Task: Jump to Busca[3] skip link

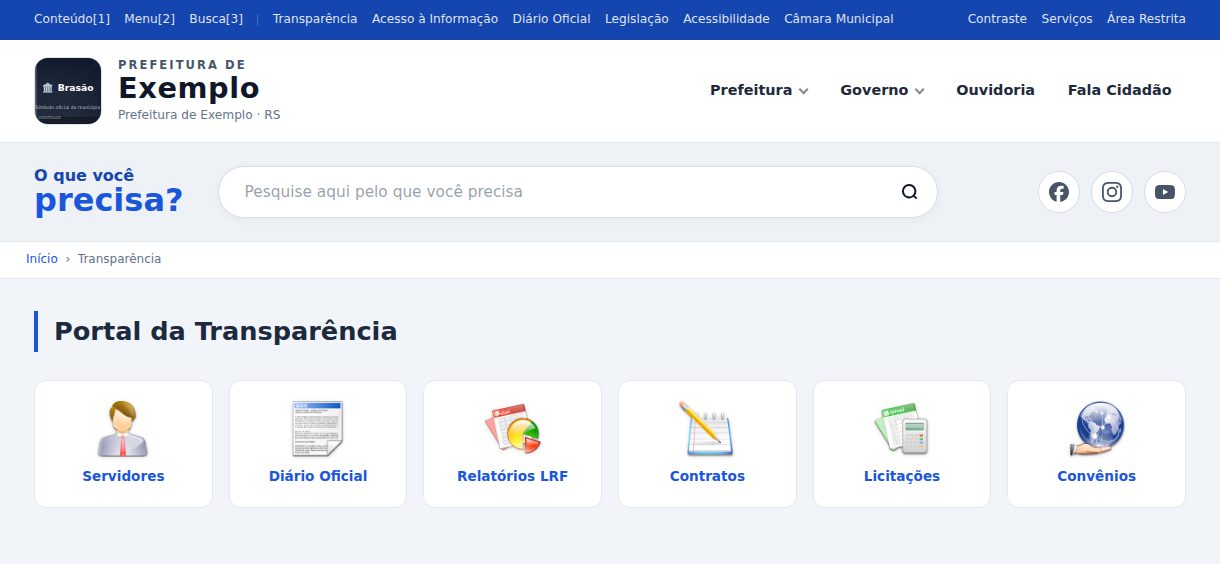Action: pyautogui.click(x=216, y=19)
